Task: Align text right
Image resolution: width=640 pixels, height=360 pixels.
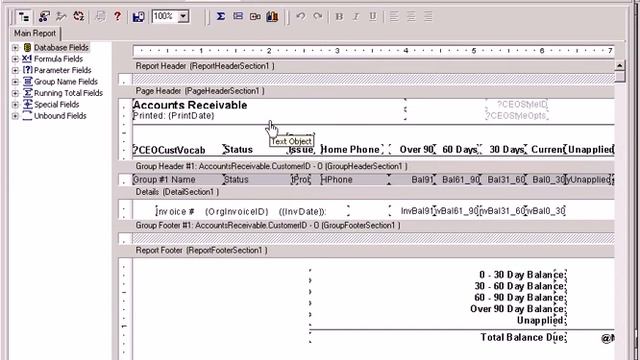Action: (x=428, y=16)
